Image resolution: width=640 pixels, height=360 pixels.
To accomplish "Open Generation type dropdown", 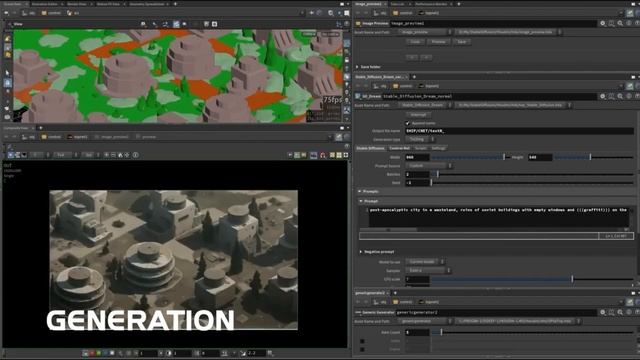I will click(420, 140).
